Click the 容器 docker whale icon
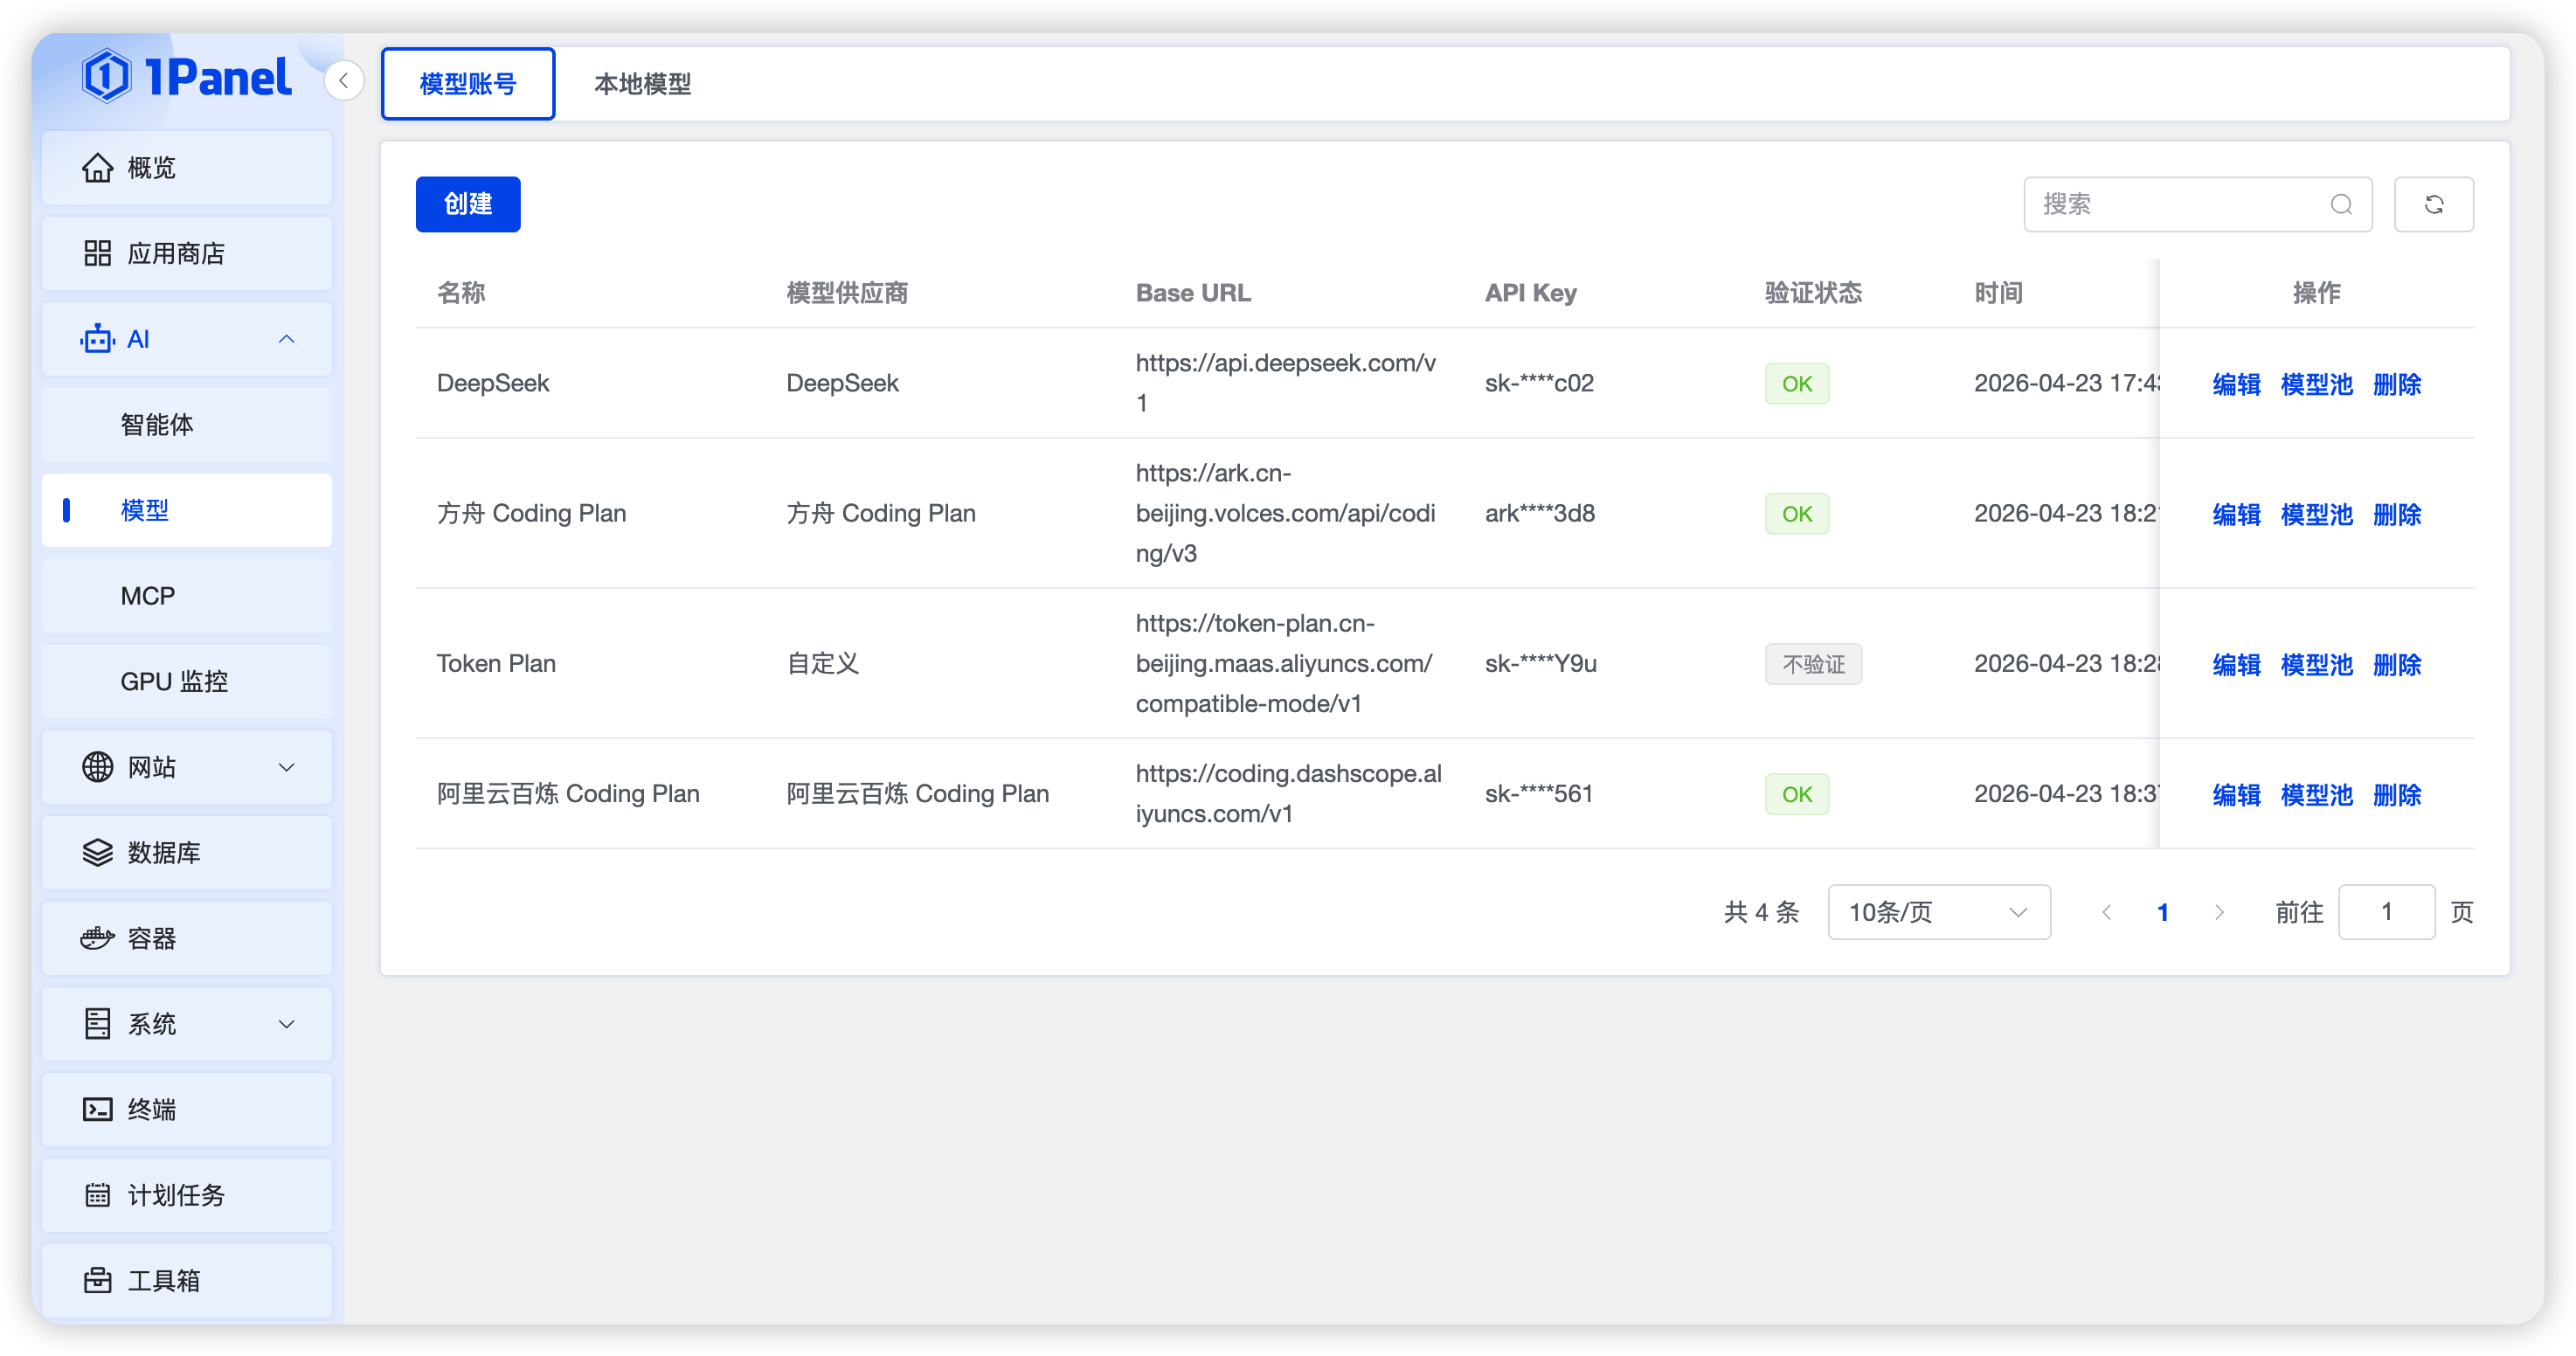Image resolution: width=2576 pixels, height=1356 pixels. pyautogui.click(x=97, y=938)
